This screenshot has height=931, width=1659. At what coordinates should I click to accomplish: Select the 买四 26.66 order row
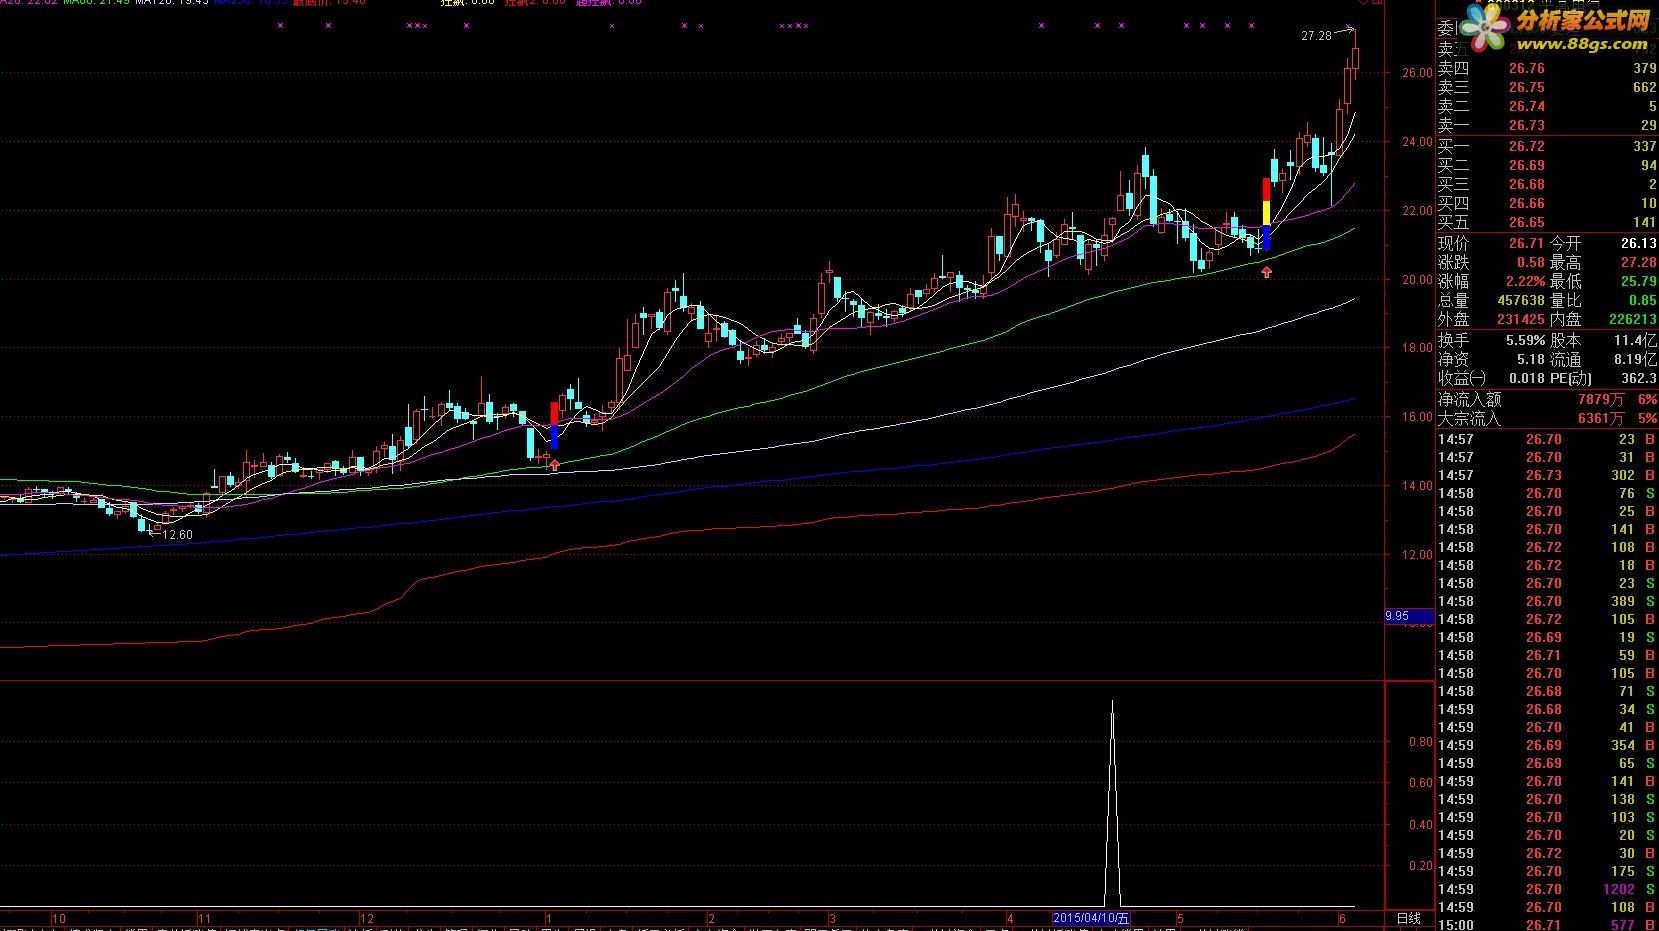pos(1547,203)
